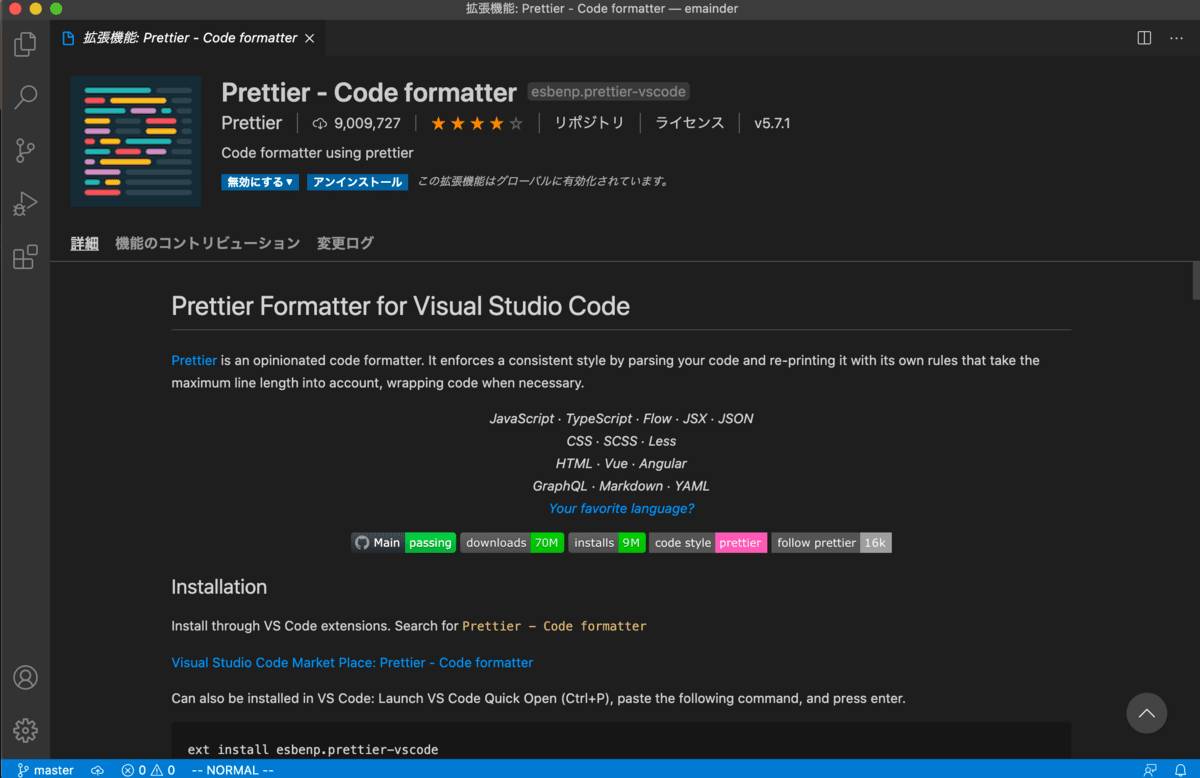Viewport: 1200px width, 778px height.
Task: Open the ライセンス link
Action: [x=690, y=123]
